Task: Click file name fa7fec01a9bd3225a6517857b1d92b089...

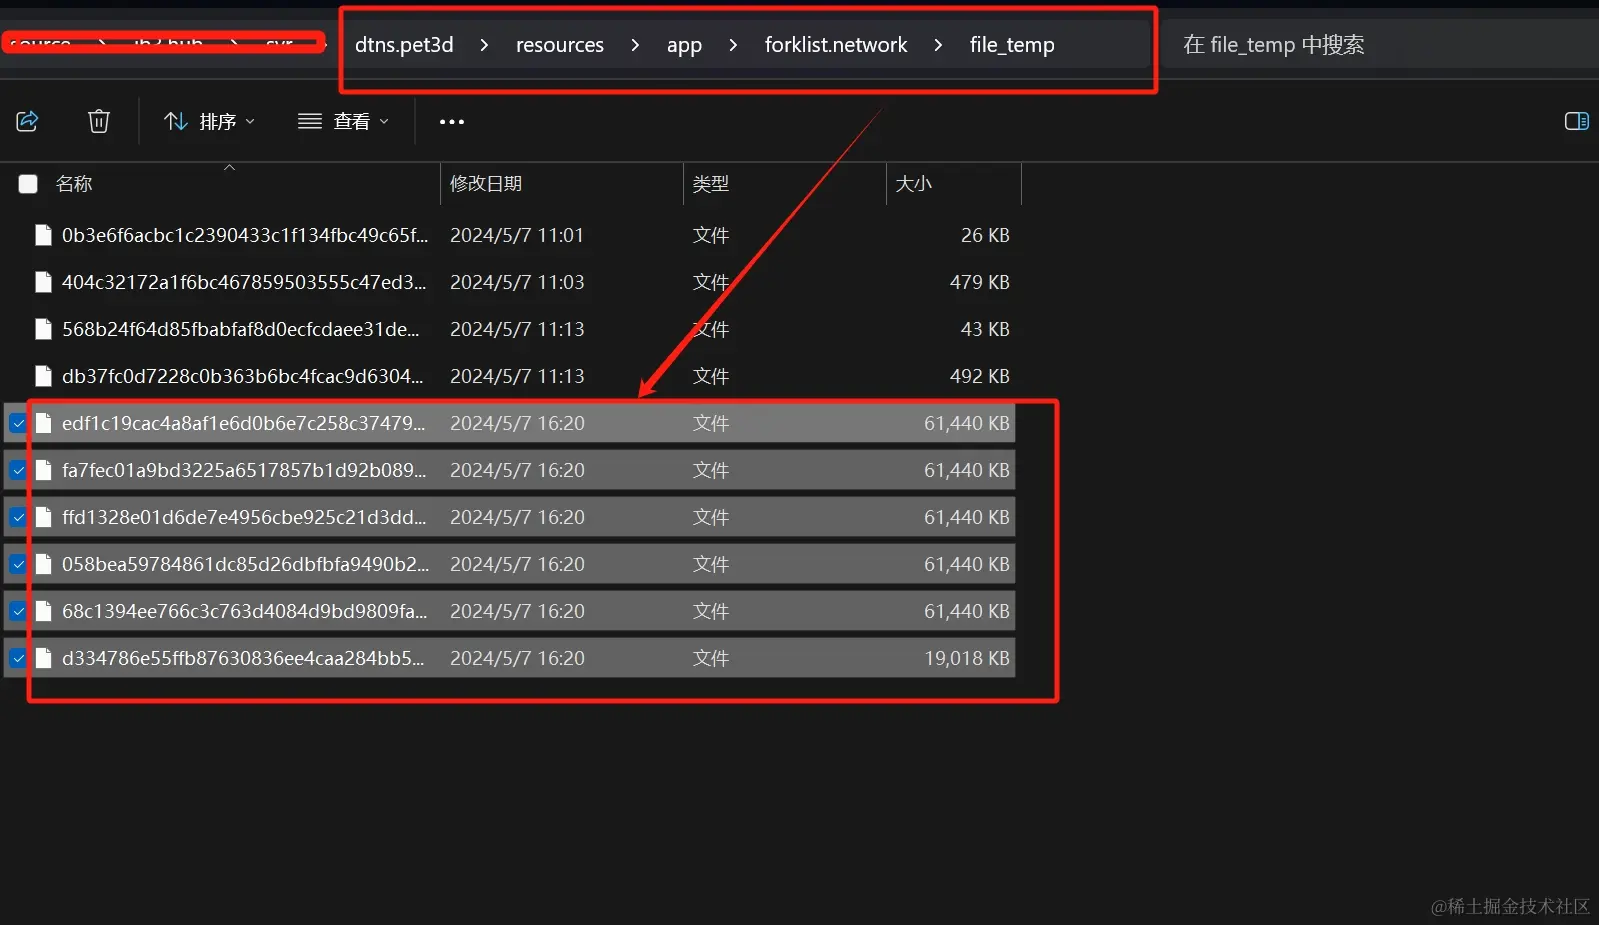Action: 244,470
